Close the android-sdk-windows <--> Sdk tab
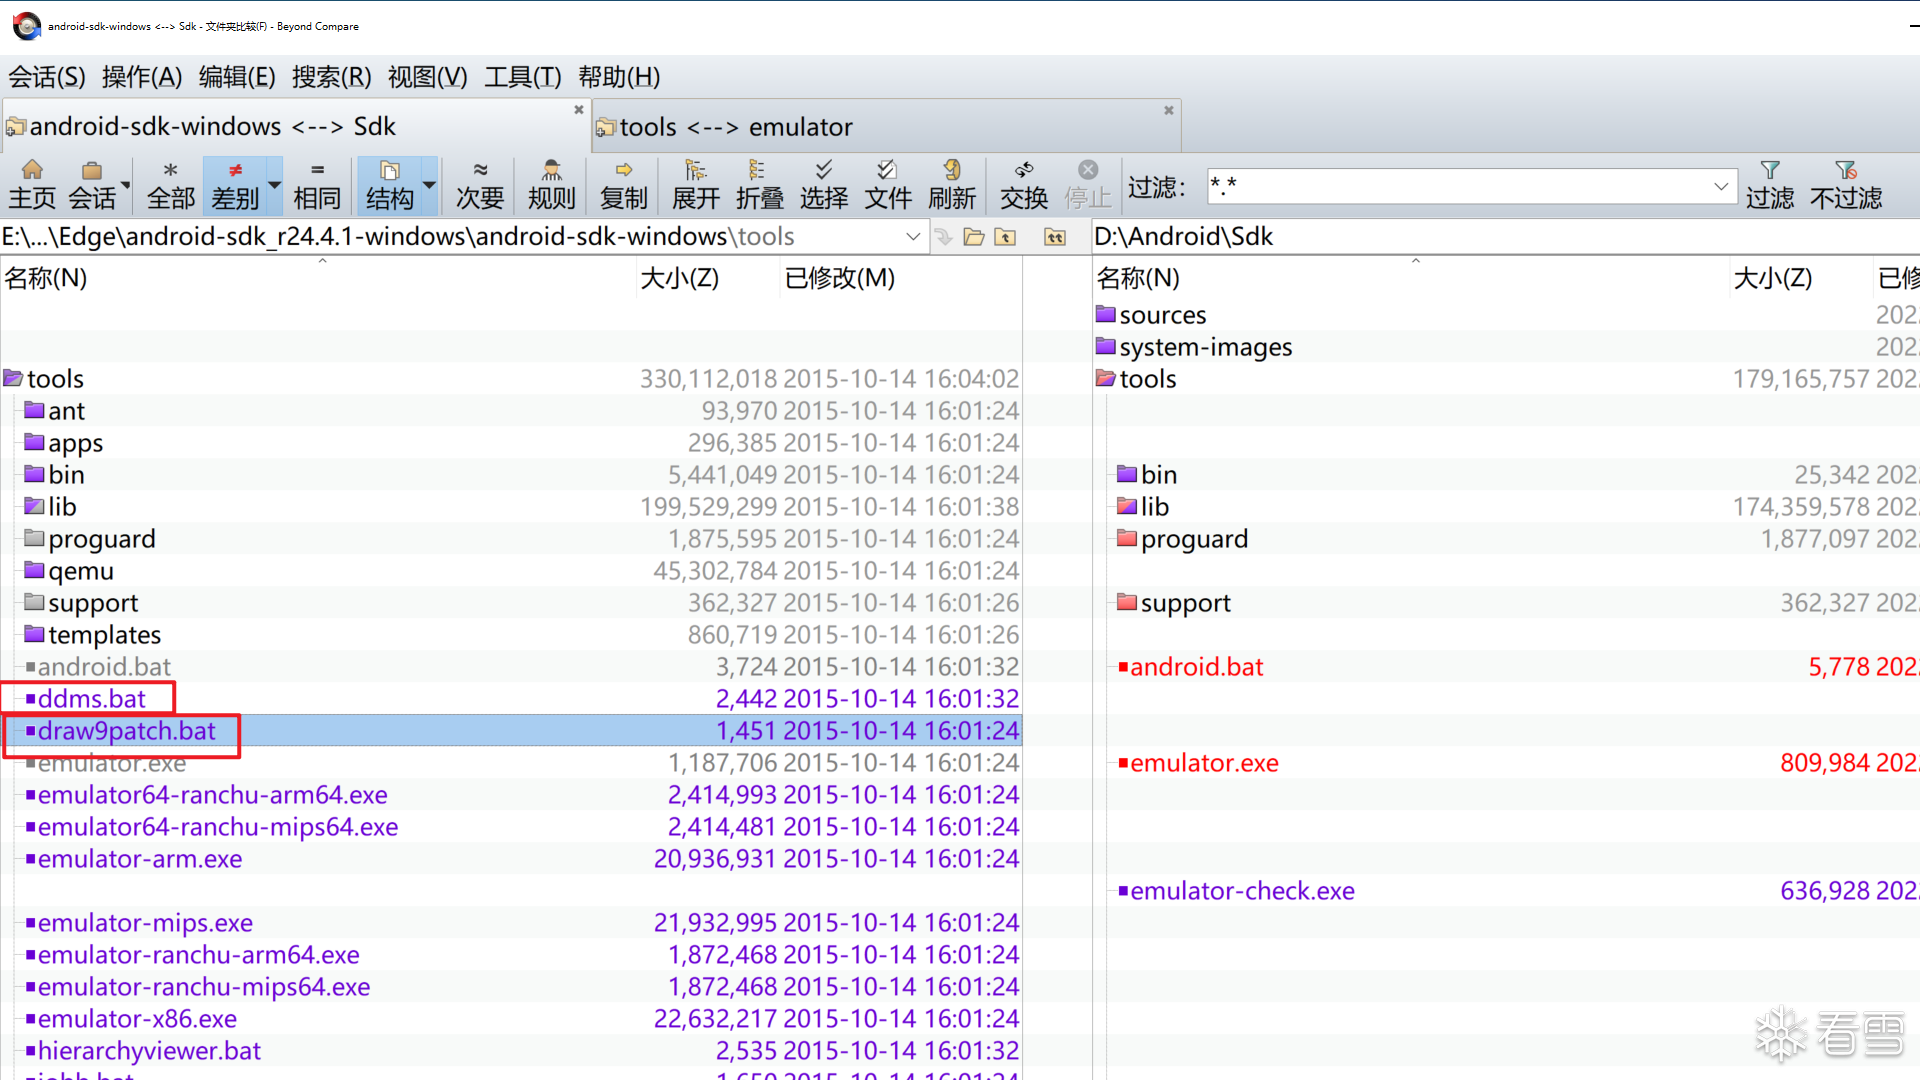1920x1080 pixels. (x=578, y=110)
